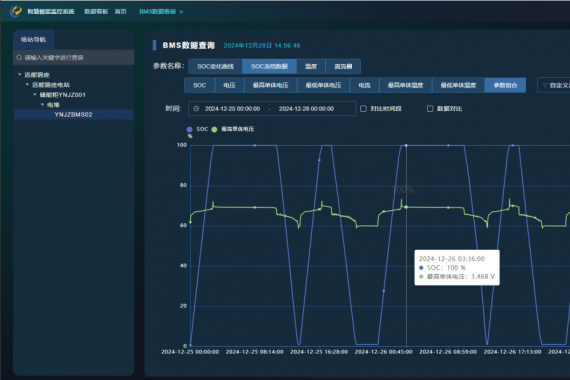
Task: Select the 最低单体温度 sub-parameter tab
Action: tap(458, 85)
